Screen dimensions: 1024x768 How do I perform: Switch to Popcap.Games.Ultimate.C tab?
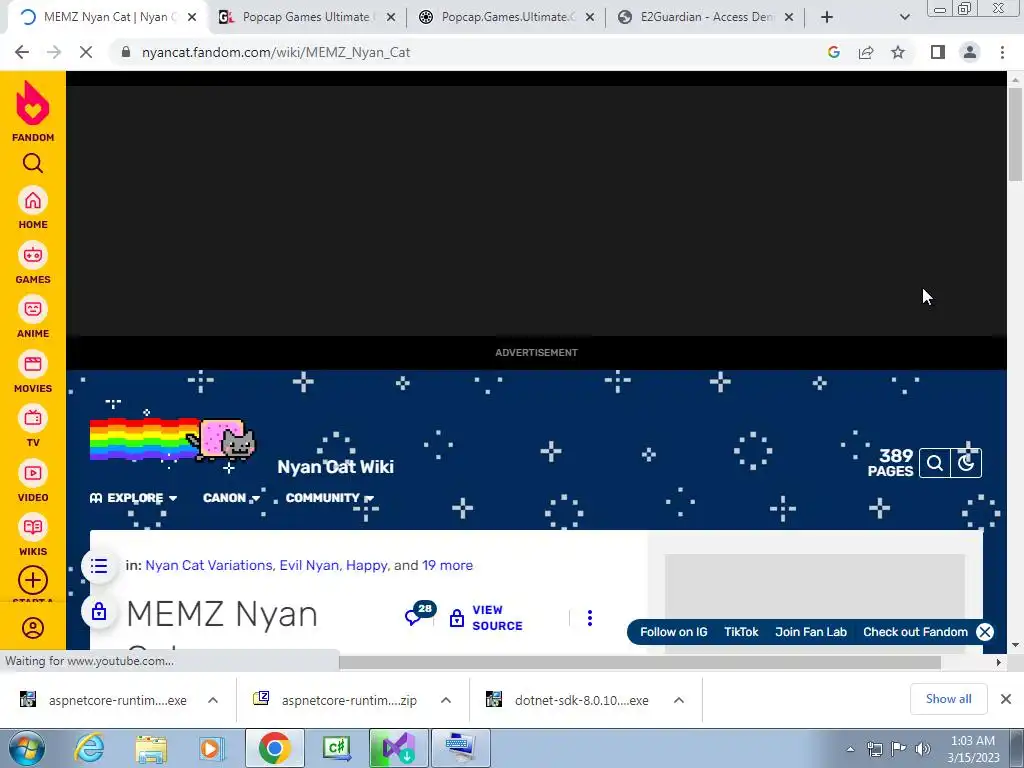[506, 17]
